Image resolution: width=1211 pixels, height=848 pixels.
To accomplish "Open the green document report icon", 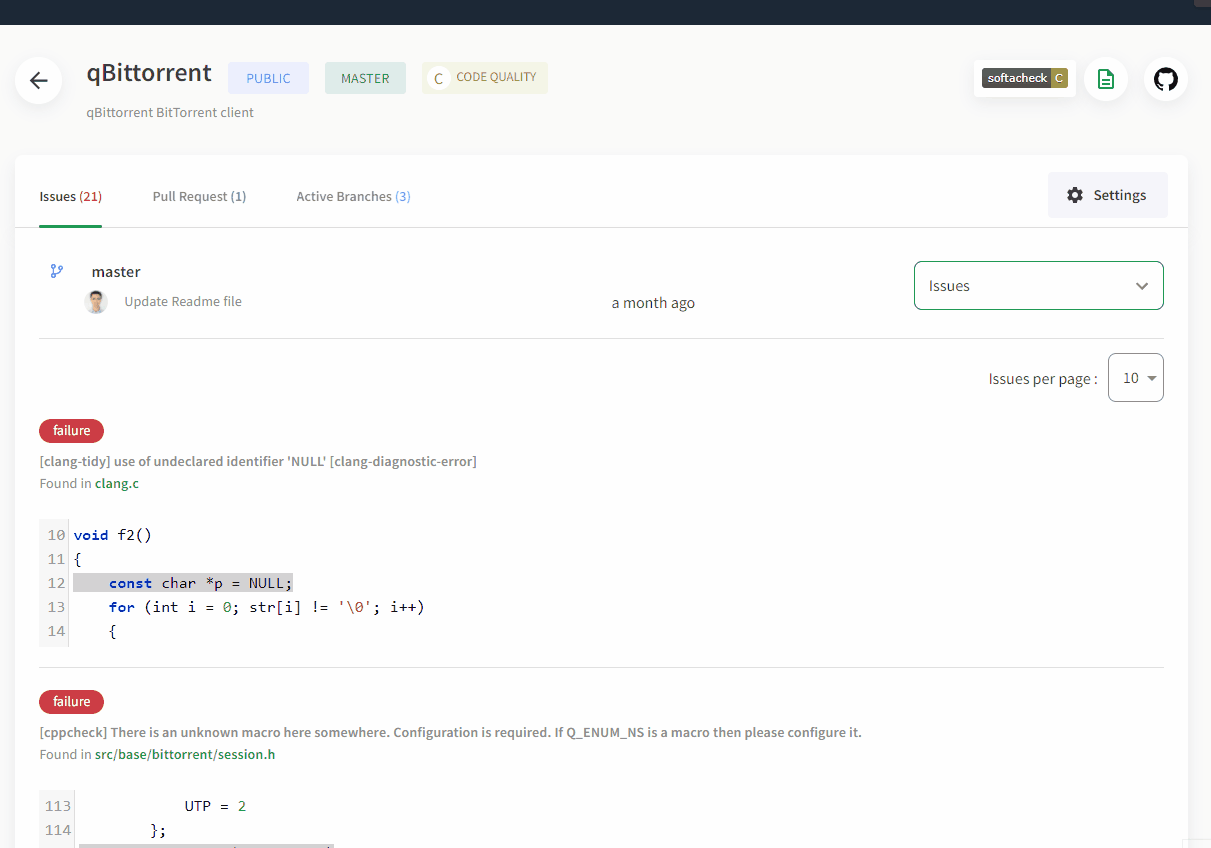I will pyautogui.click(x=1106, y=79).
